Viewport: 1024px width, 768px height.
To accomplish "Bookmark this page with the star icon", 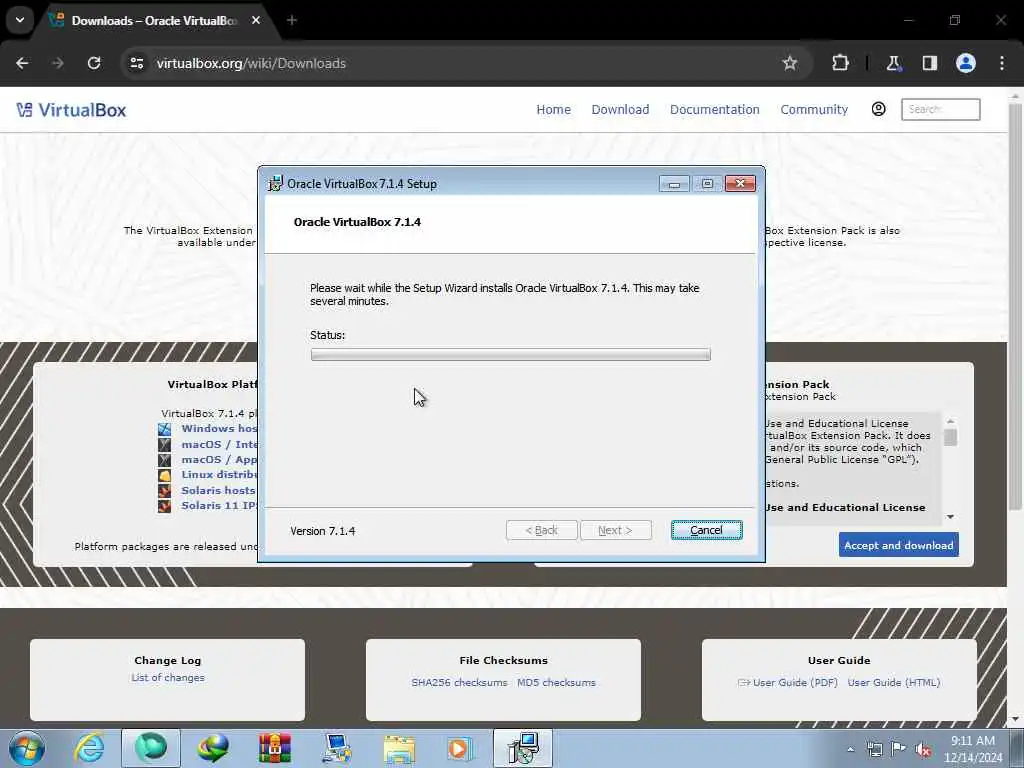I will point(790,63).
